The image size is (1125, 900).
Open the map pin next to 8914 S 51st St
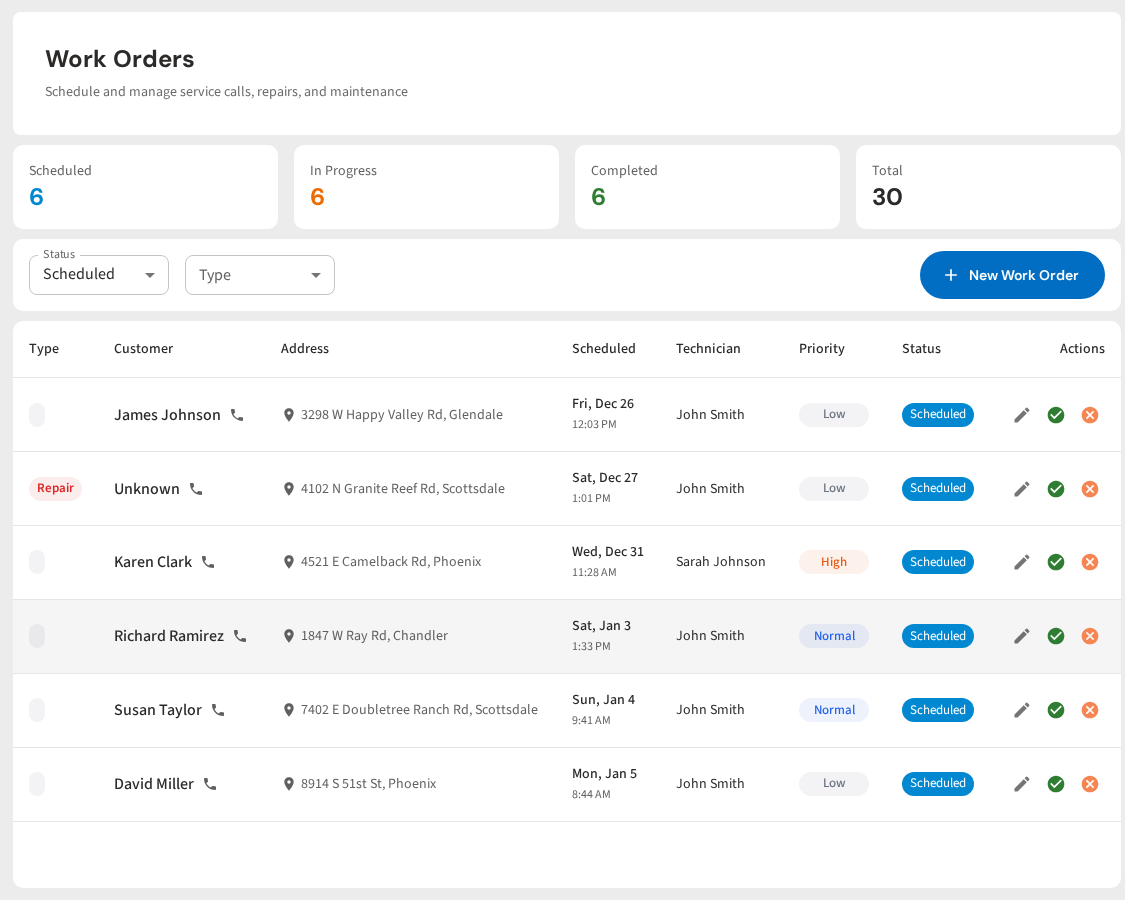[x=289, y=784]
